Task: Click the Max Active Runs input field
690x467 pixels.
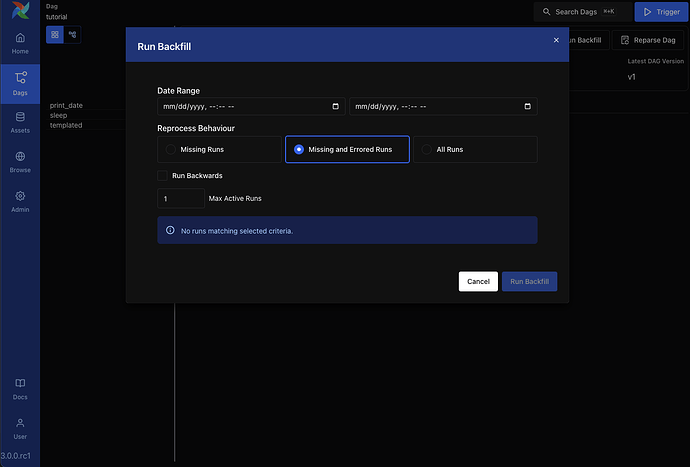Action: [181, 199]
